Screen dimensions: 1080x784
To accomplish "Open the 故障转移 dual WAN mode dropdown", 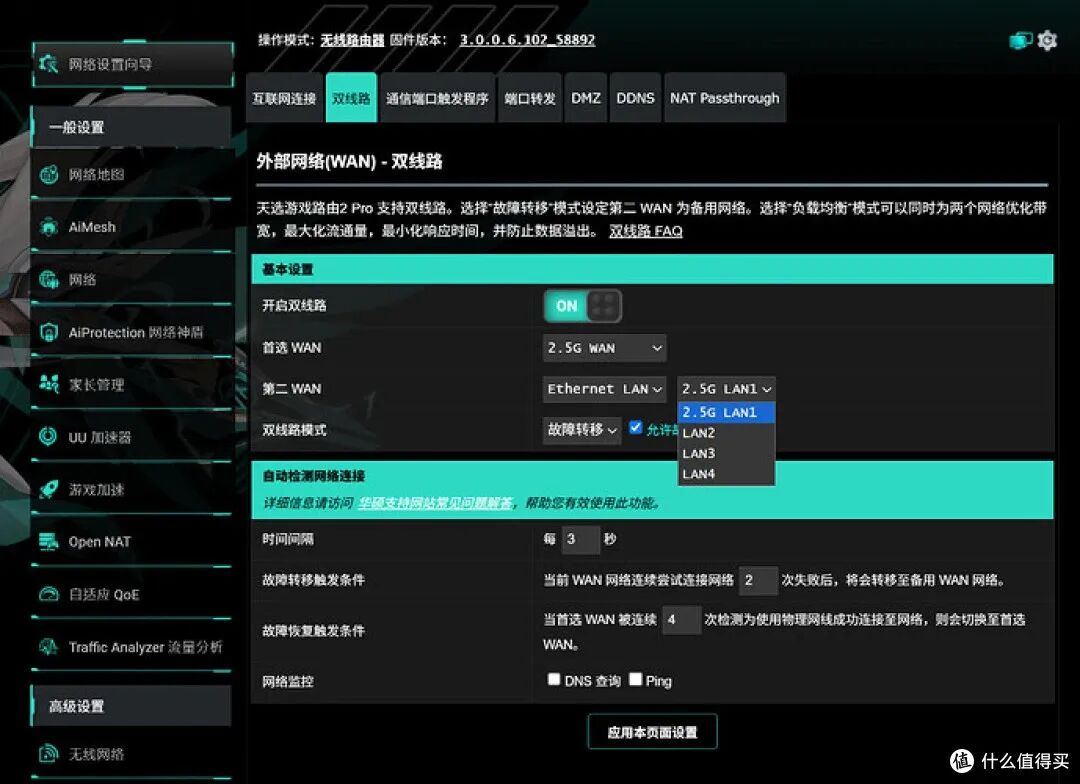I will click(582, 430).
